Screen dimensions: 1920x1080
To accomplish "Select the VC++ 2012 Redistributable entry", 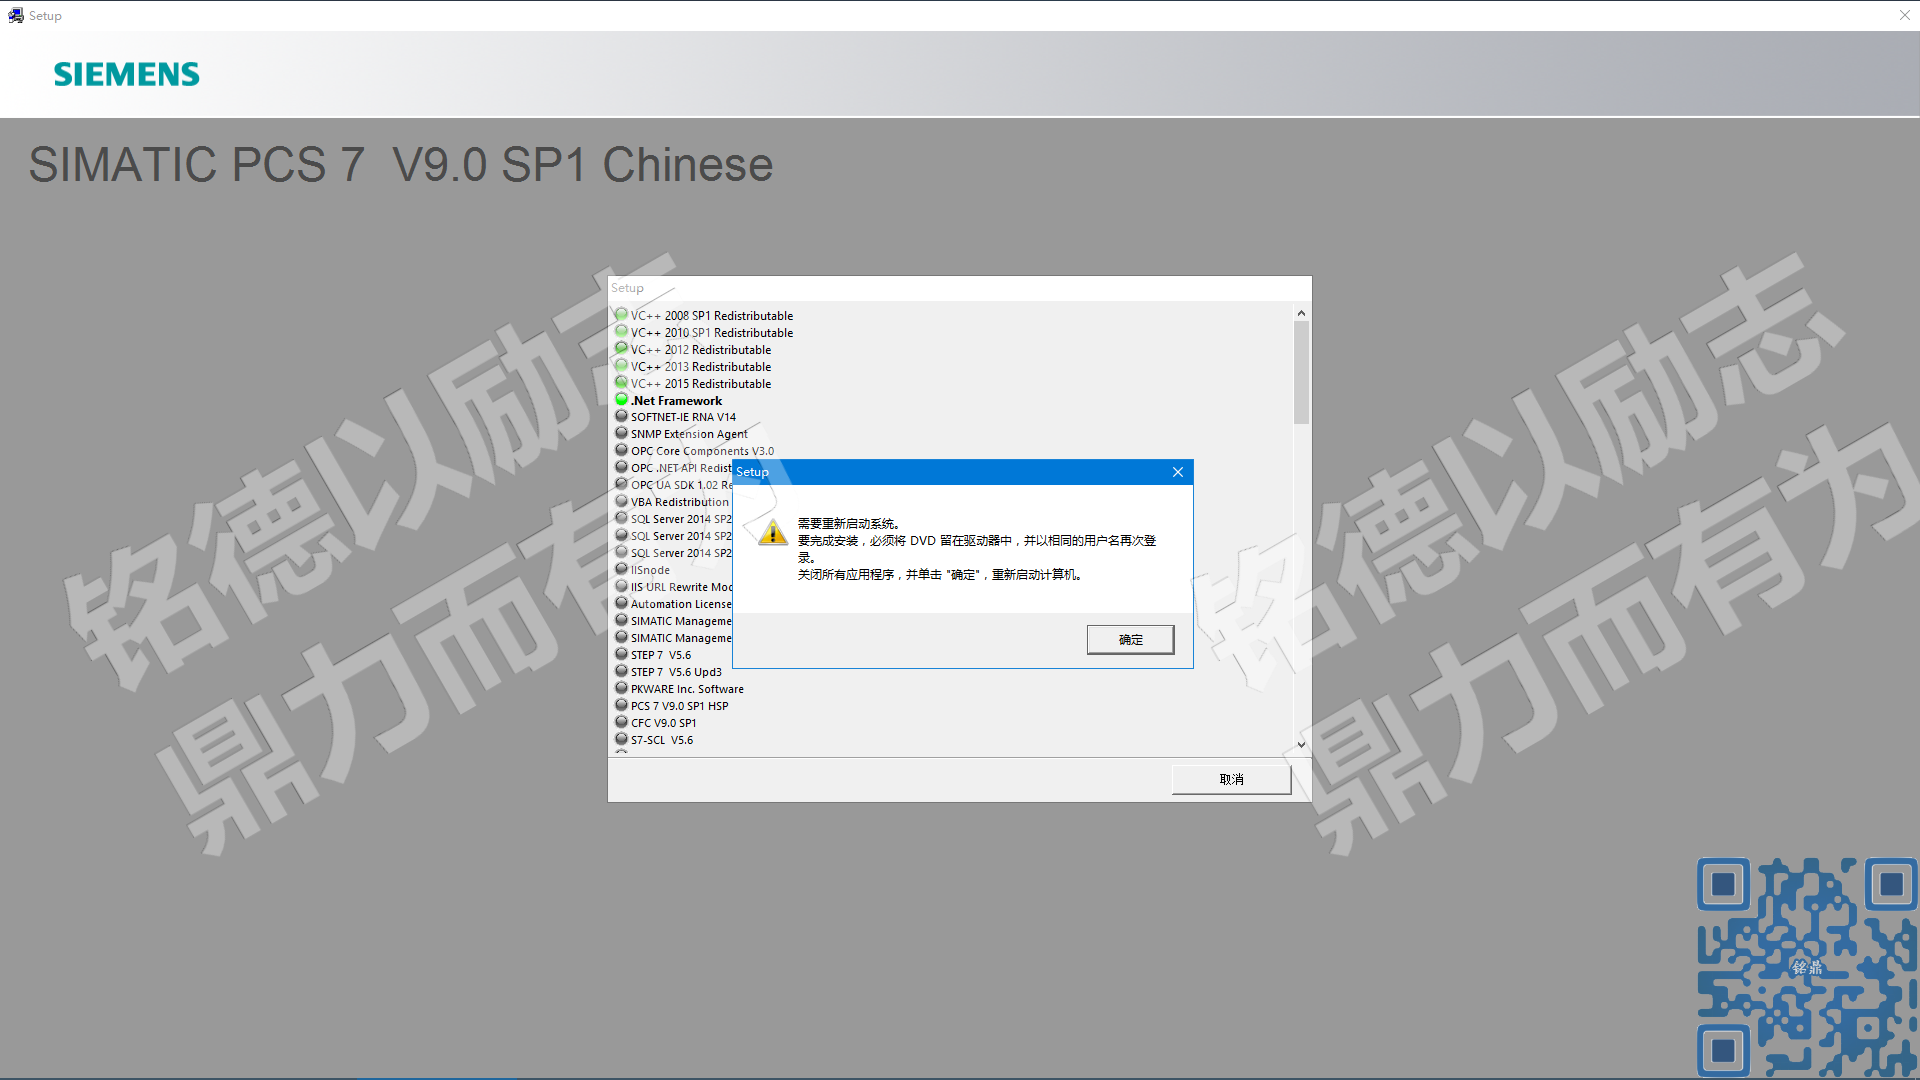I will pos(701,350).
